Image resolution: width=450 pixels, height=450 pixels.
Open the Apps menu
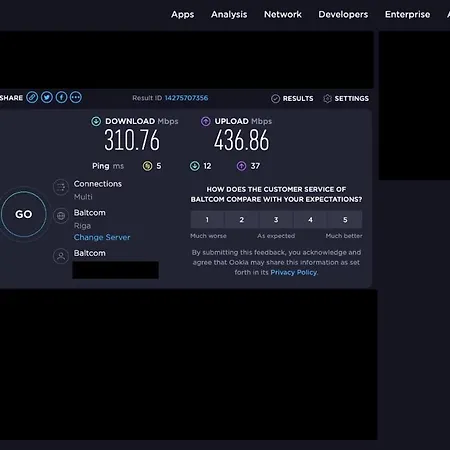coord(182,15)
